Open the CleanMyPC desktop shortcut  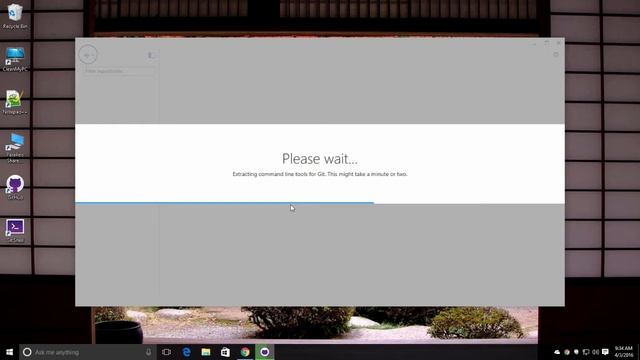click(x=15, y=59)
